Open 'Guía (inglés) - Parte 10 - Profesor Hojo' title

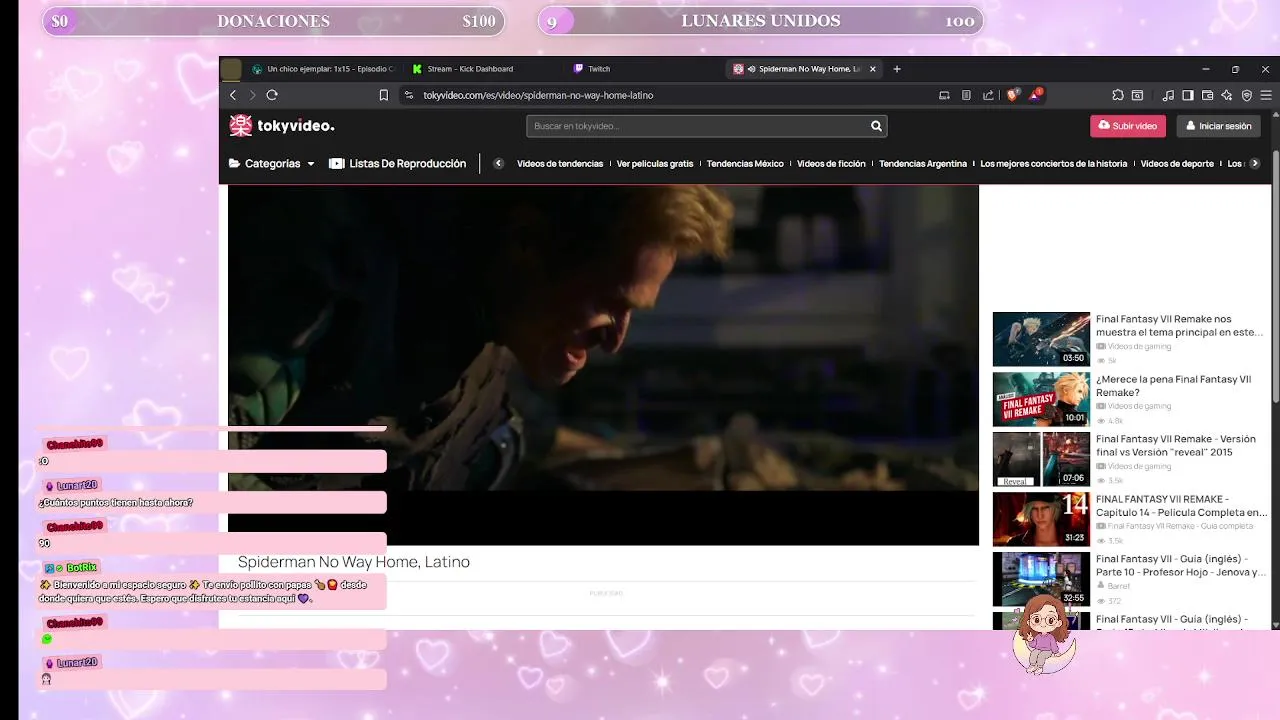(x=1180, y=566)
